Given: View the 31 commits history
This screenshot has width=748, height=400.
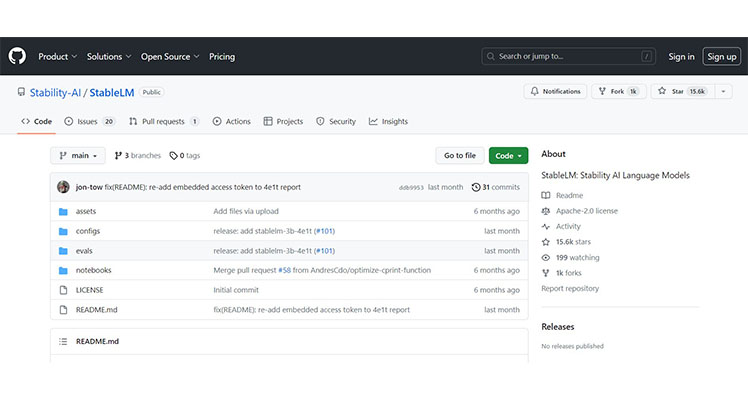Looking at the screenshot, I should pos(496,187).
